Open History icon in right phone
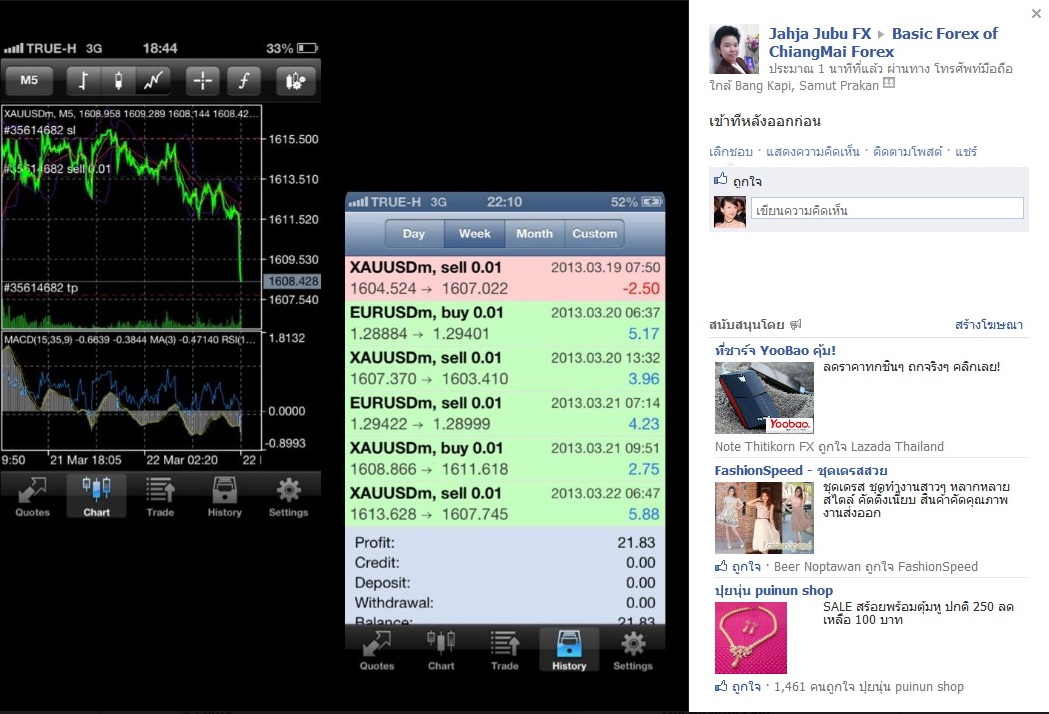Viewport: 1049px width, 714px height. pos(569,650)
